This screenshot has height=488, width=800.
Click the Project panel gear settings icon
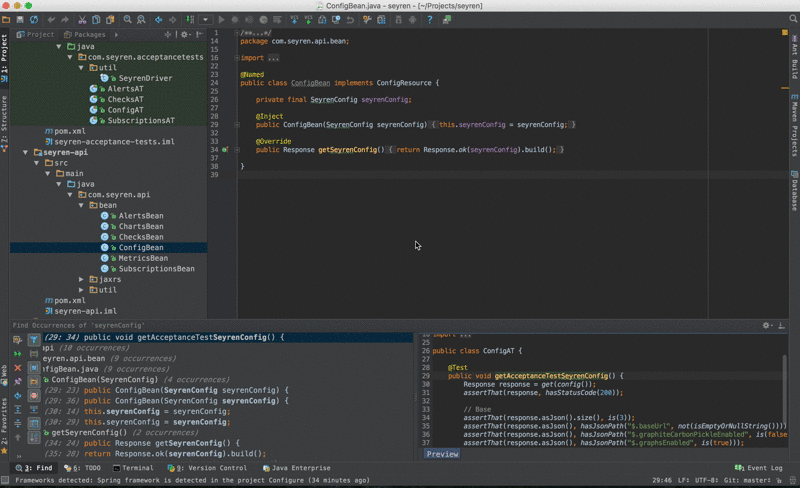[184, 35]
